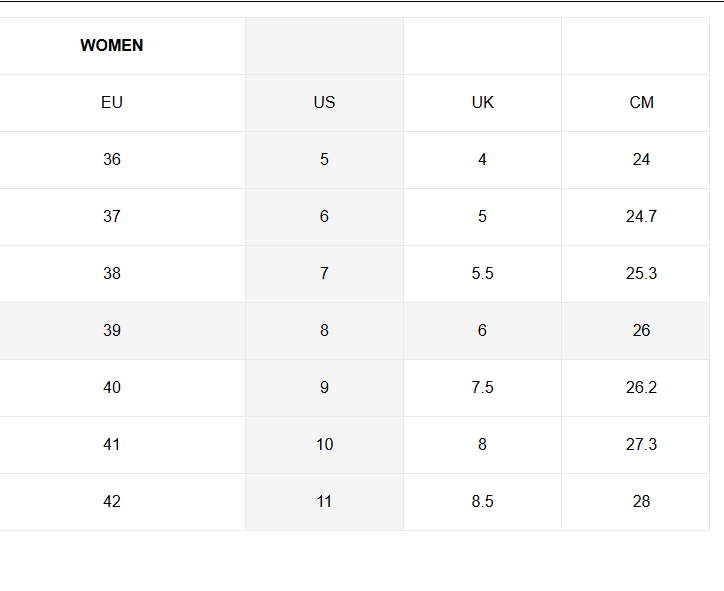Select EU size 36 cell
The height and width of the screenshot is (591, 724).
click(112, 159)
